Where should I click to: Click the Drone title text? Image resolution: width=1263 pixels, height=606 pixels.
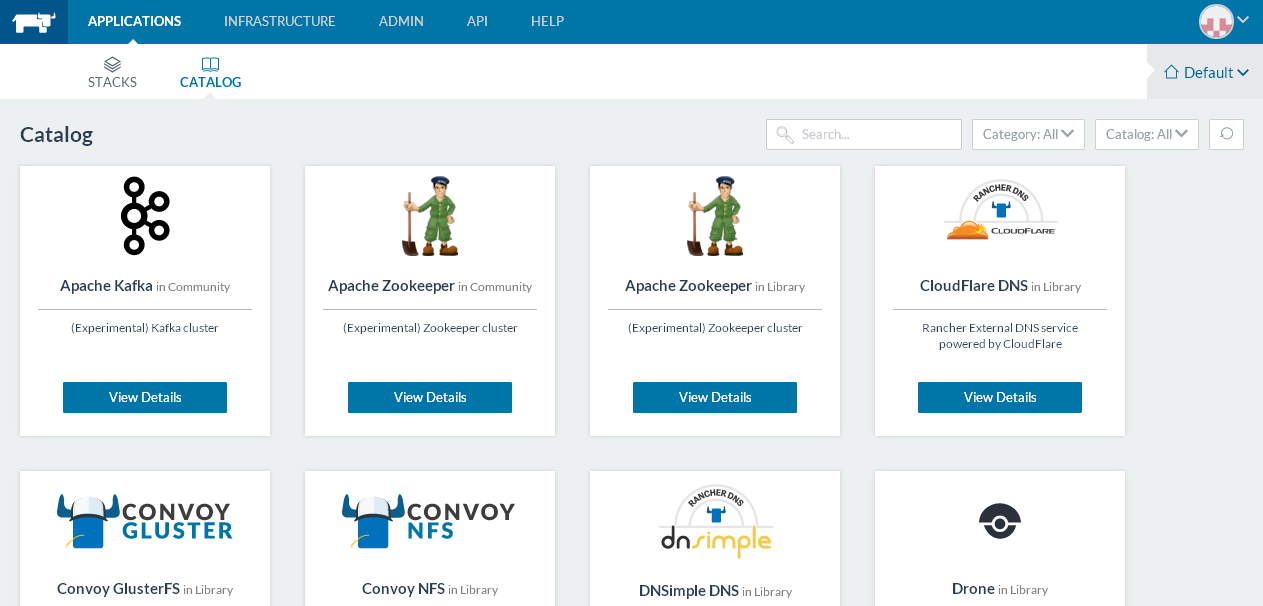point(973,588)
